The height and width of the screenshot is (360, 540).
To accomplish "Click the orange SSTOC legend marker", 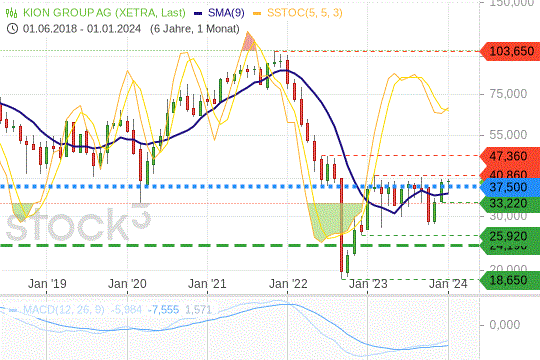I will [257, 13].
